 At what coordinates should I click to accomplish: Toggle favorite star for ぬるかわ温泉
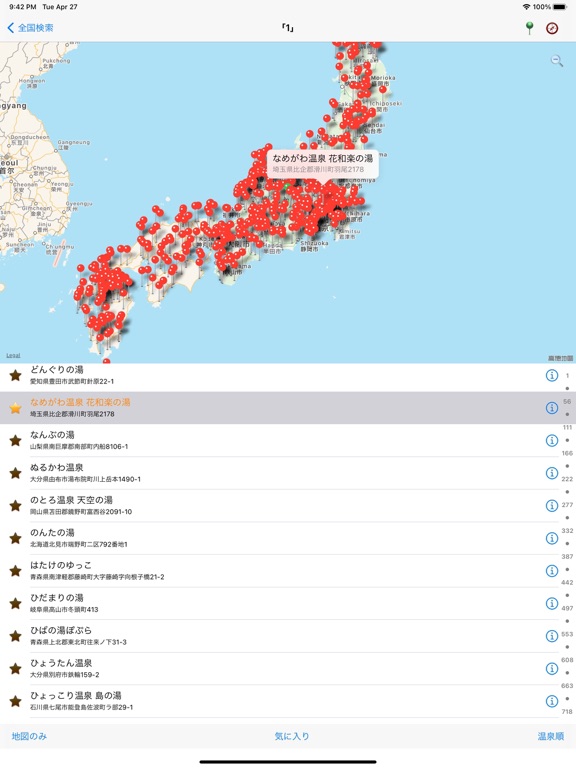(16, 473)
